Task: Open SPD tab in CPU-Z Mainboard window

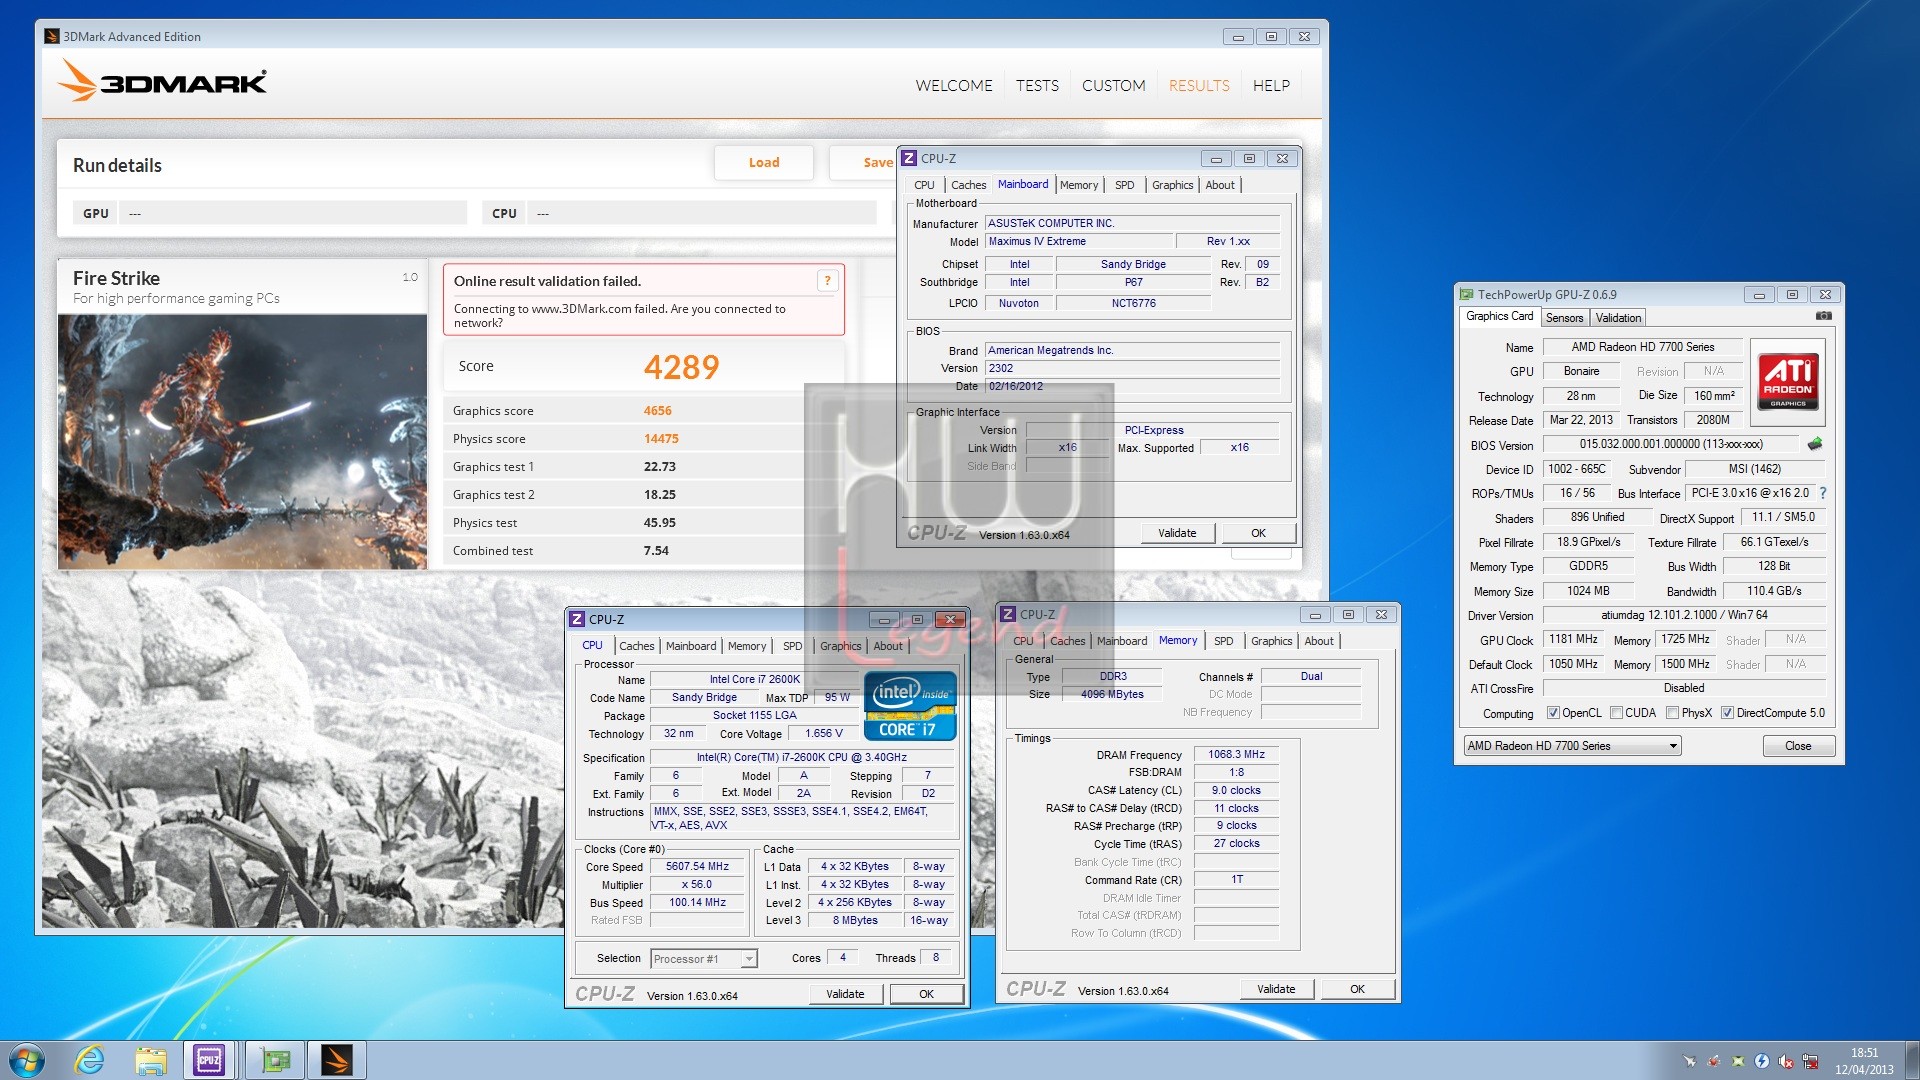Action: (x=1124, y=185)
